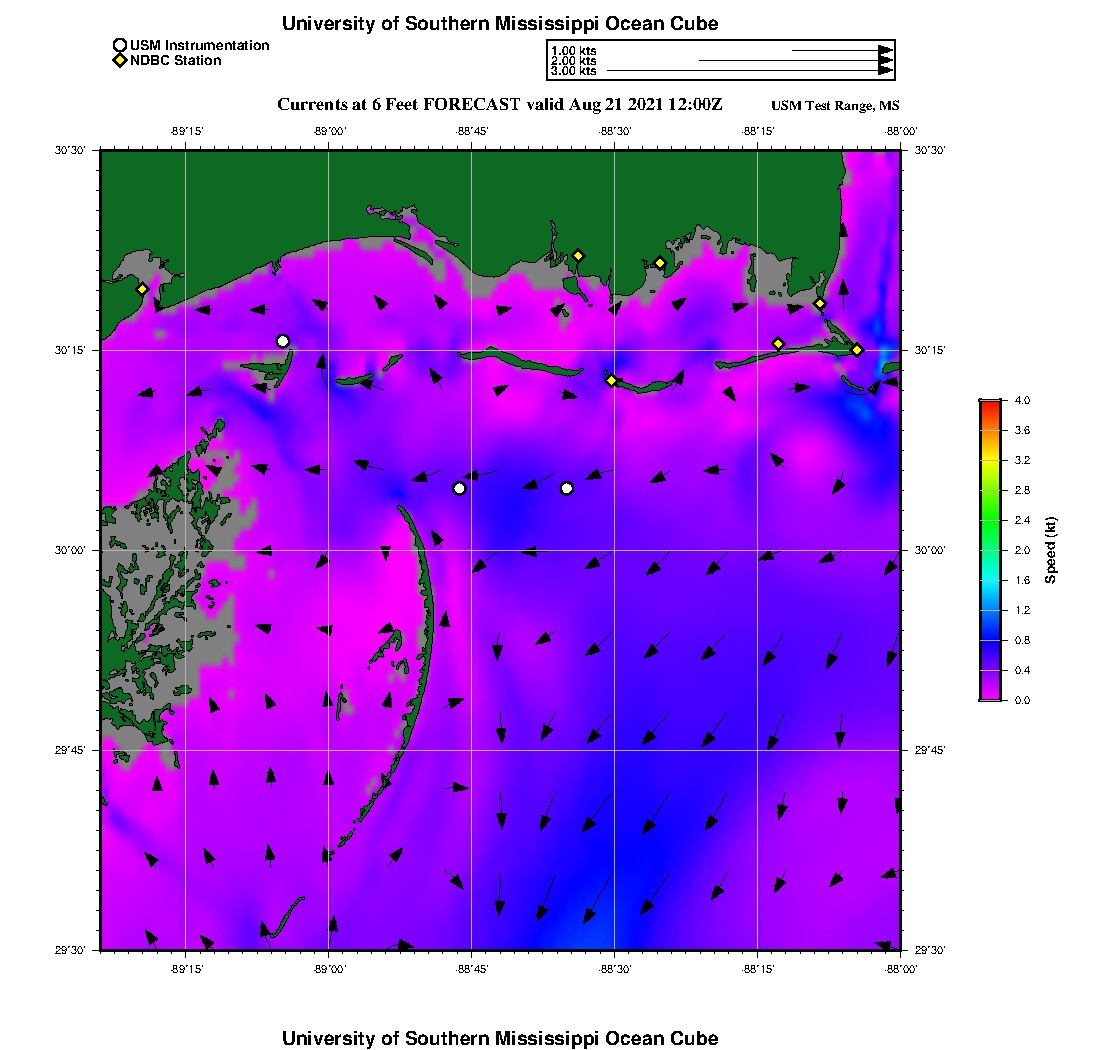Select the easternmost white USM instrument circle

pyautogui.click(x=567, y=488)
